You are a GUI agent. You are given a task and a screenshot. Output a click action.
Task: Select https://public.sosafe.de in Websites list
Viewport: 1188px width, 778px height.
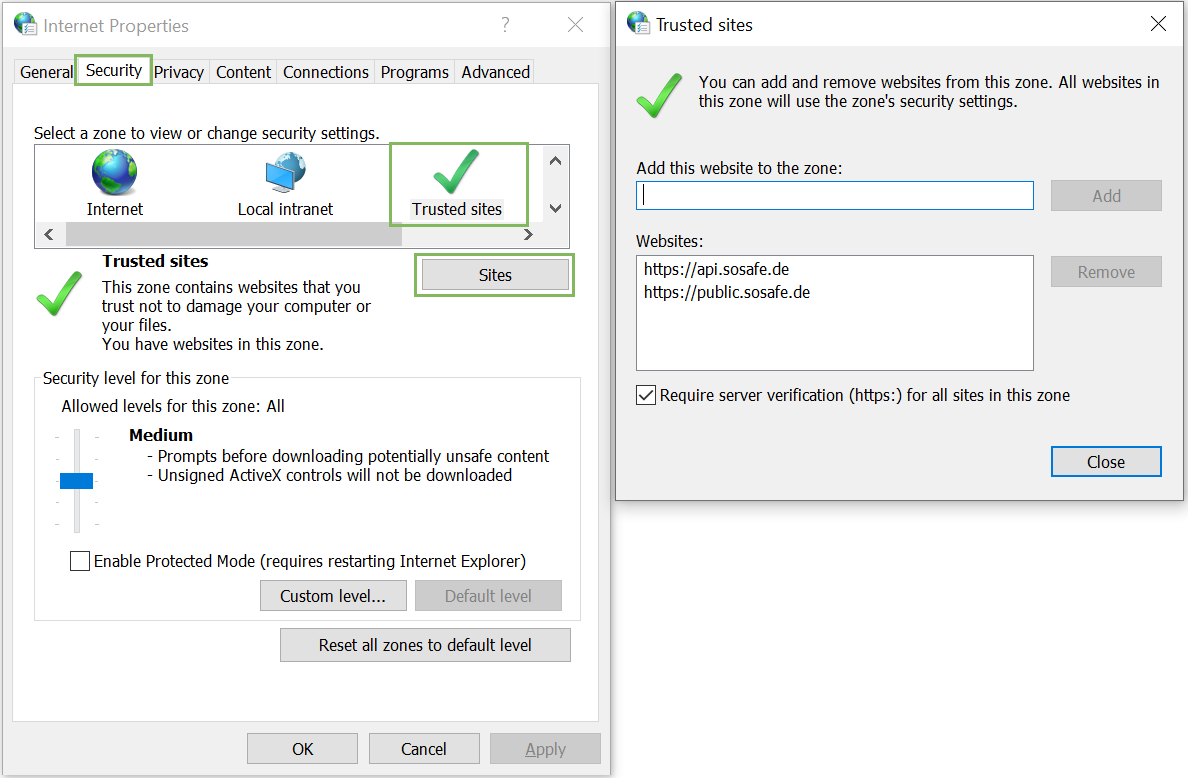(x=726, y=293)
